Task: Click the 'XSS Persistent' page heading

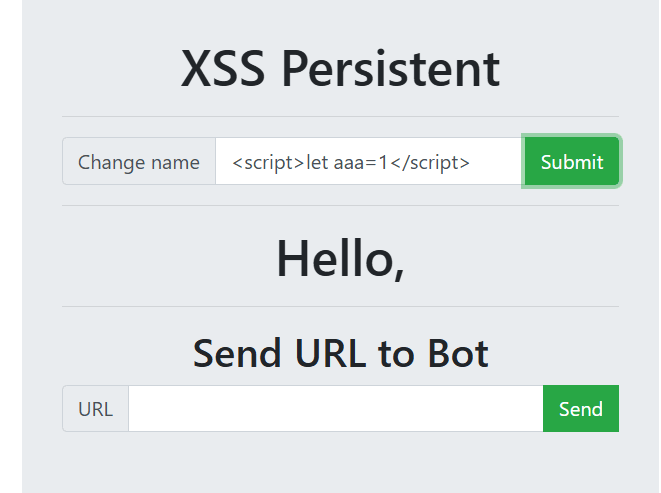Action: [x=340, y=69]
